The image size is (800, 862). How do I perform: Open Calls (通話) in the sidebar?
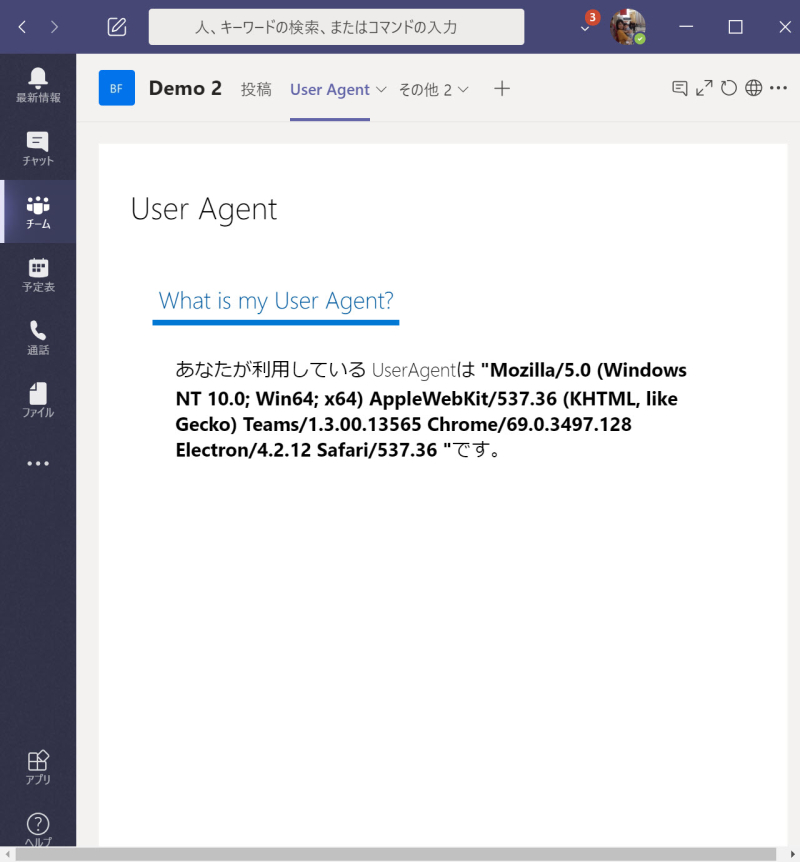click(38, 338)
